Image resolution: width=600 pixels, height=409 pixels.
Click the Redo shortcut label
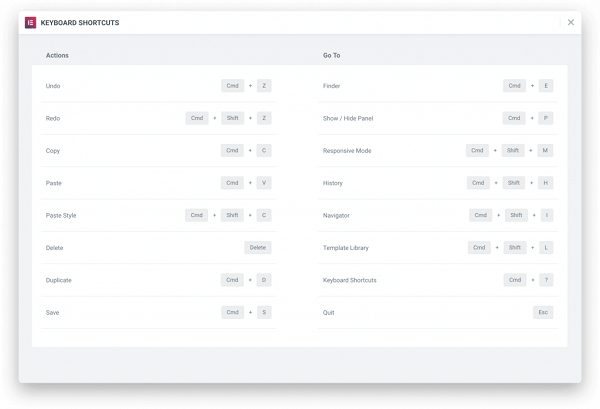pyautogui.click(x=53, y=118)
